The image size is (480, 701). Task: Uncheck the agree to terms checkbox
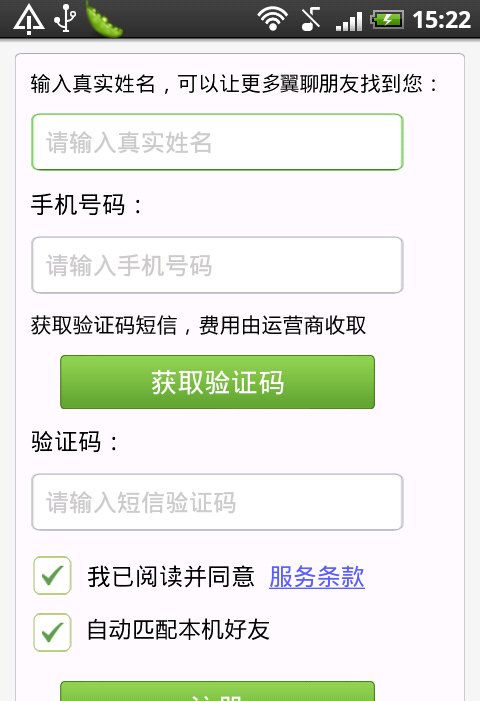(x=52, y=575)
